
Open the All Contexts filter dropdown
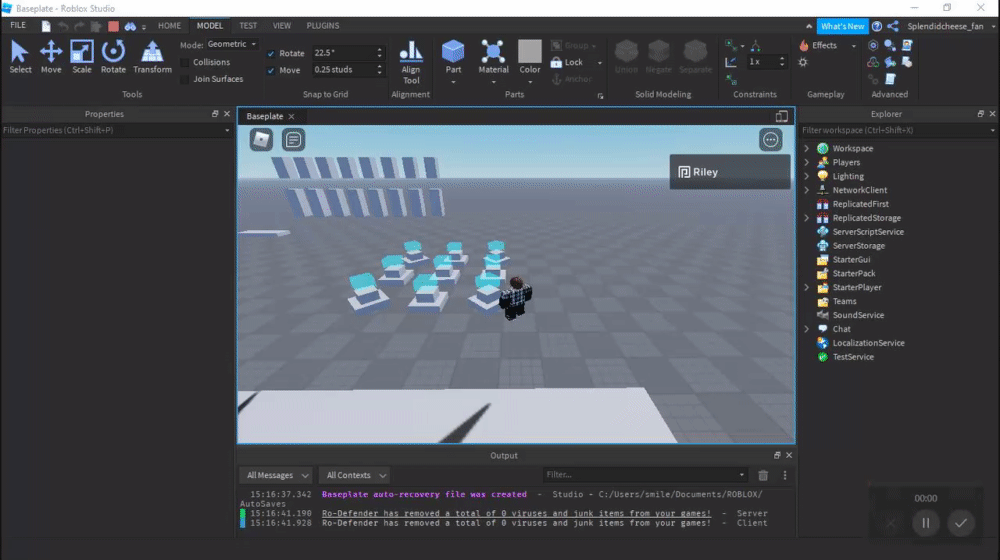[x=355, y=475]
